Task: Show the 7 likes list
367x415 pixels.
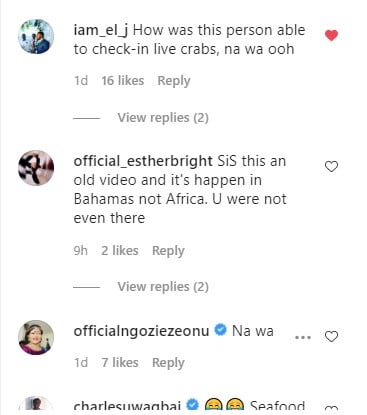Action: click(x=120, y=362)
